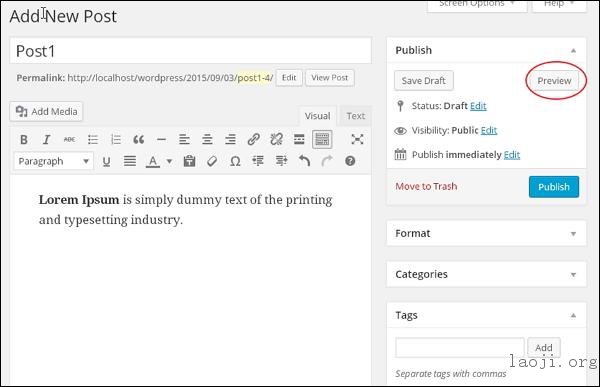Click the Post1 title field
The width and height of the screenshot is (600, 387).
click(x=191, y=51)
